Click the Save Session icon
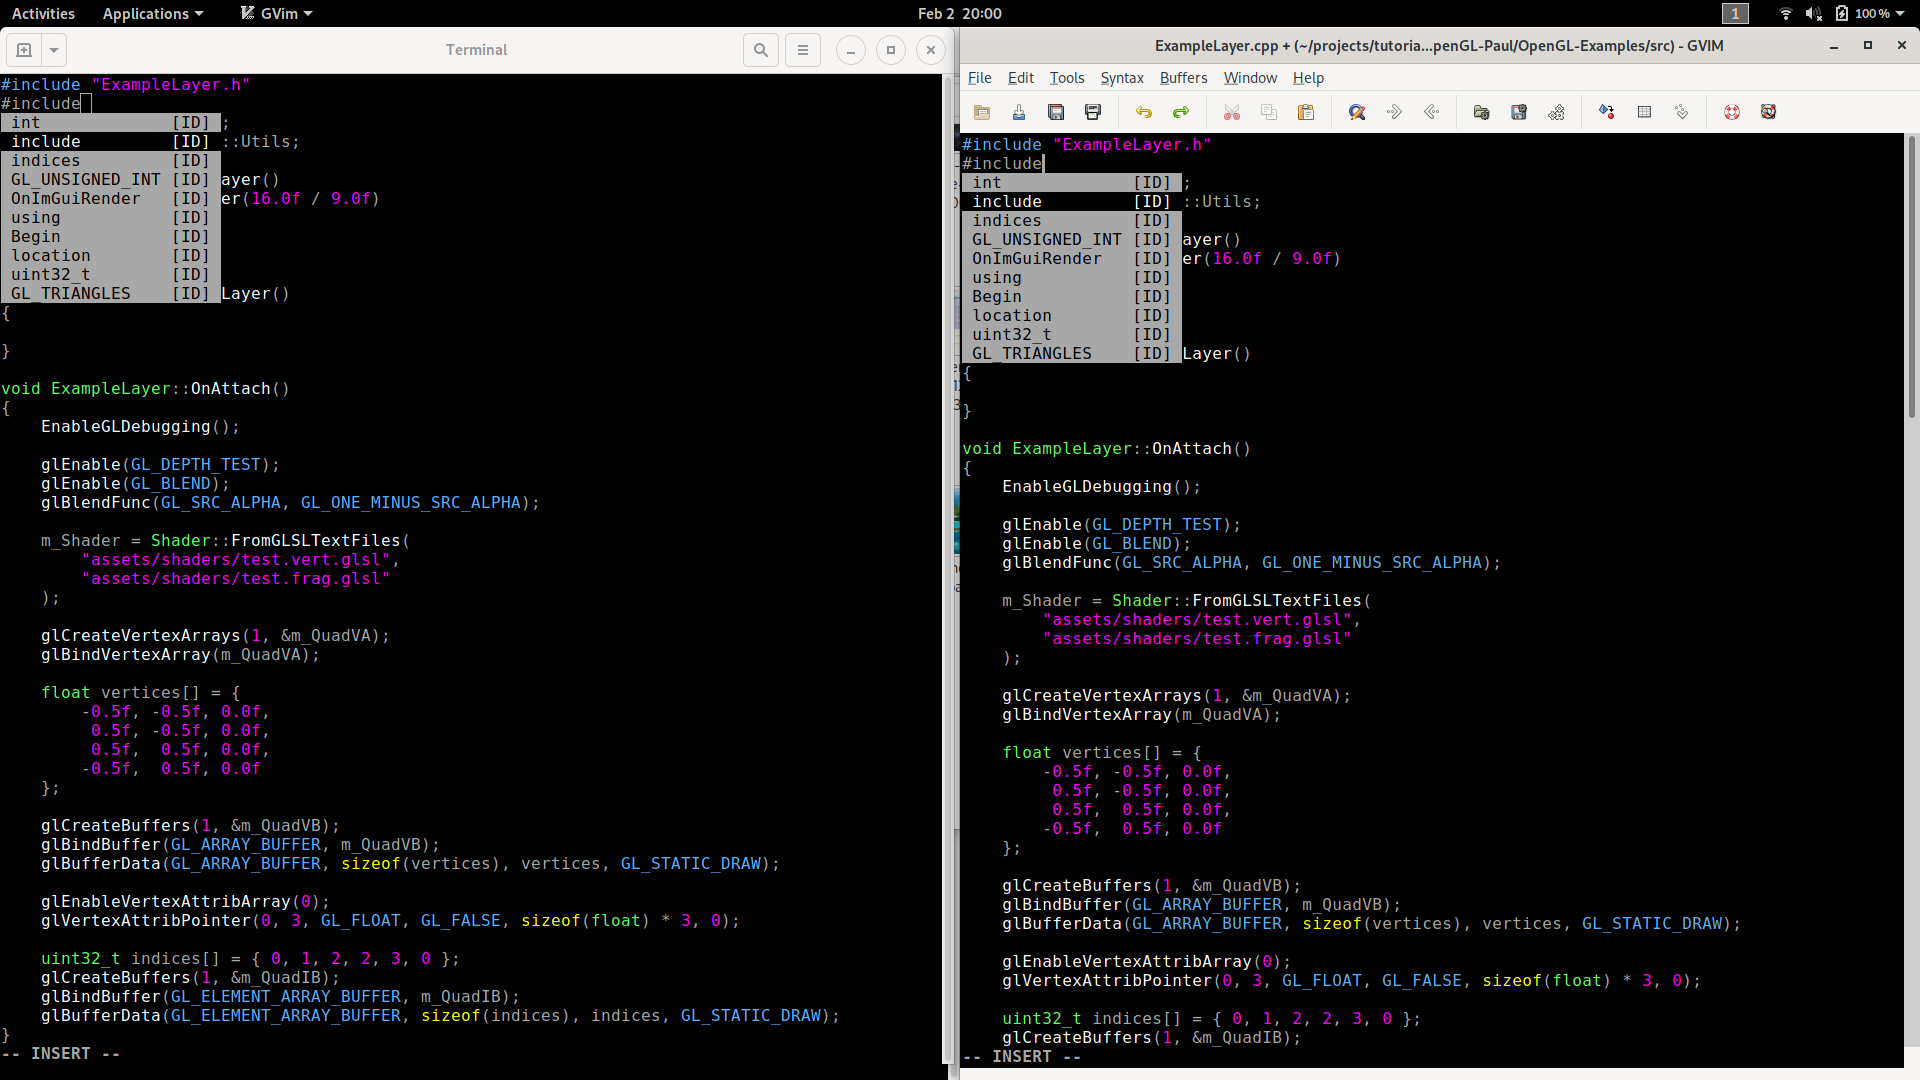The image size is (1920, 1080). [x=1519, y=112]
